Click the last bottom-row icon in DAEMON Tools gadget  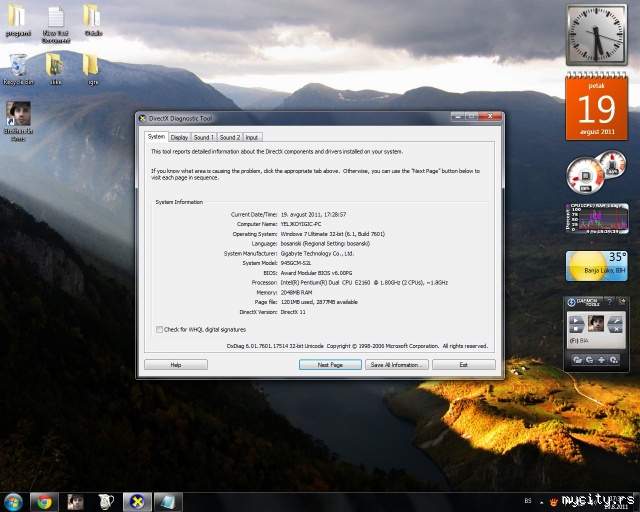613,360
